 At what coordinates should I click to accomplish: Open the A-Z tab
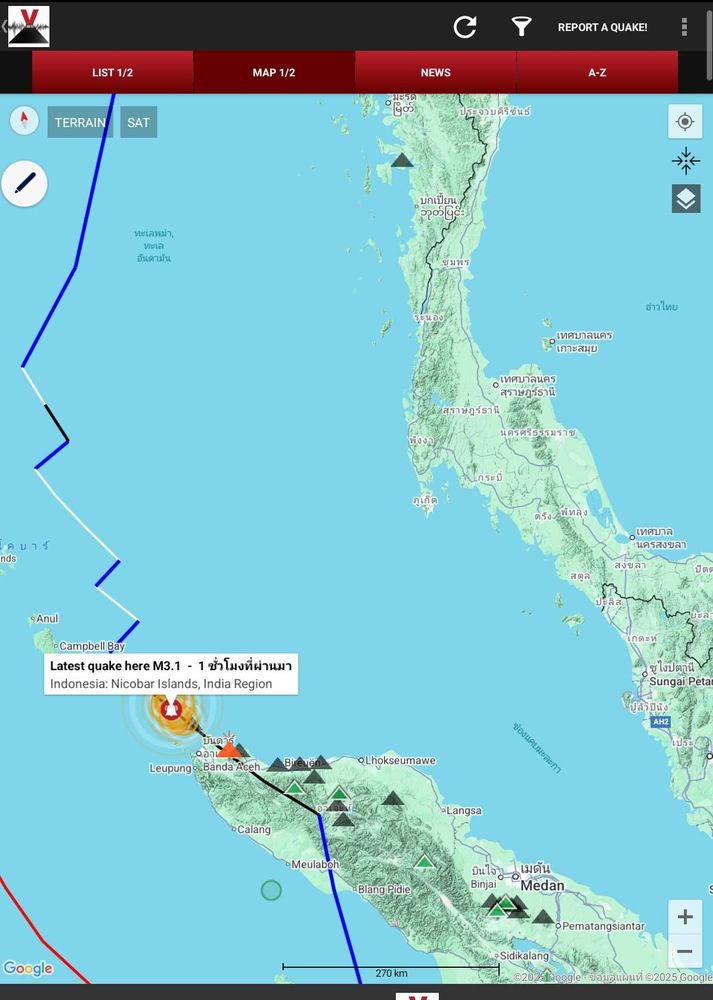pos(597,72)
